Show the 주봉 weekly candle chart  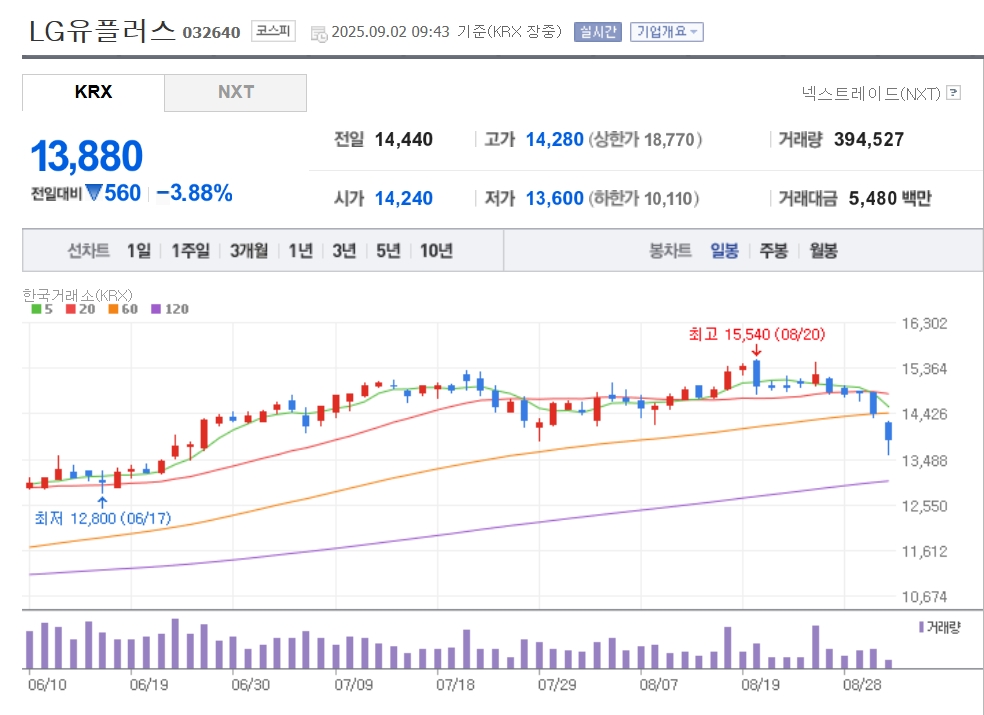click(x=774, y=251)
